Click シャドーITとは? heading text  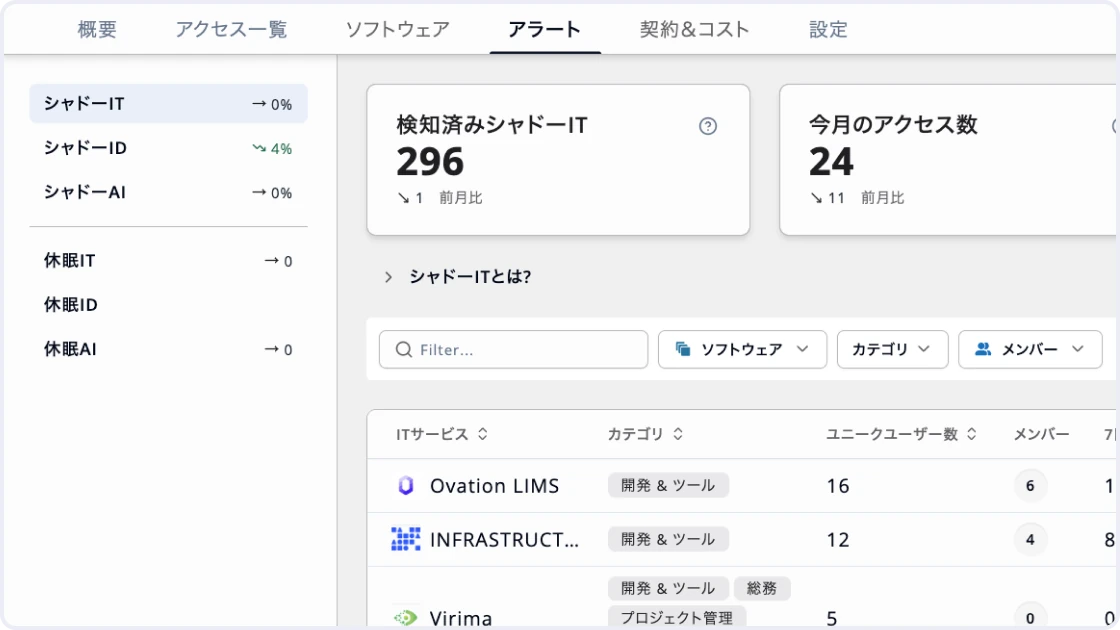tap(470, 276)
